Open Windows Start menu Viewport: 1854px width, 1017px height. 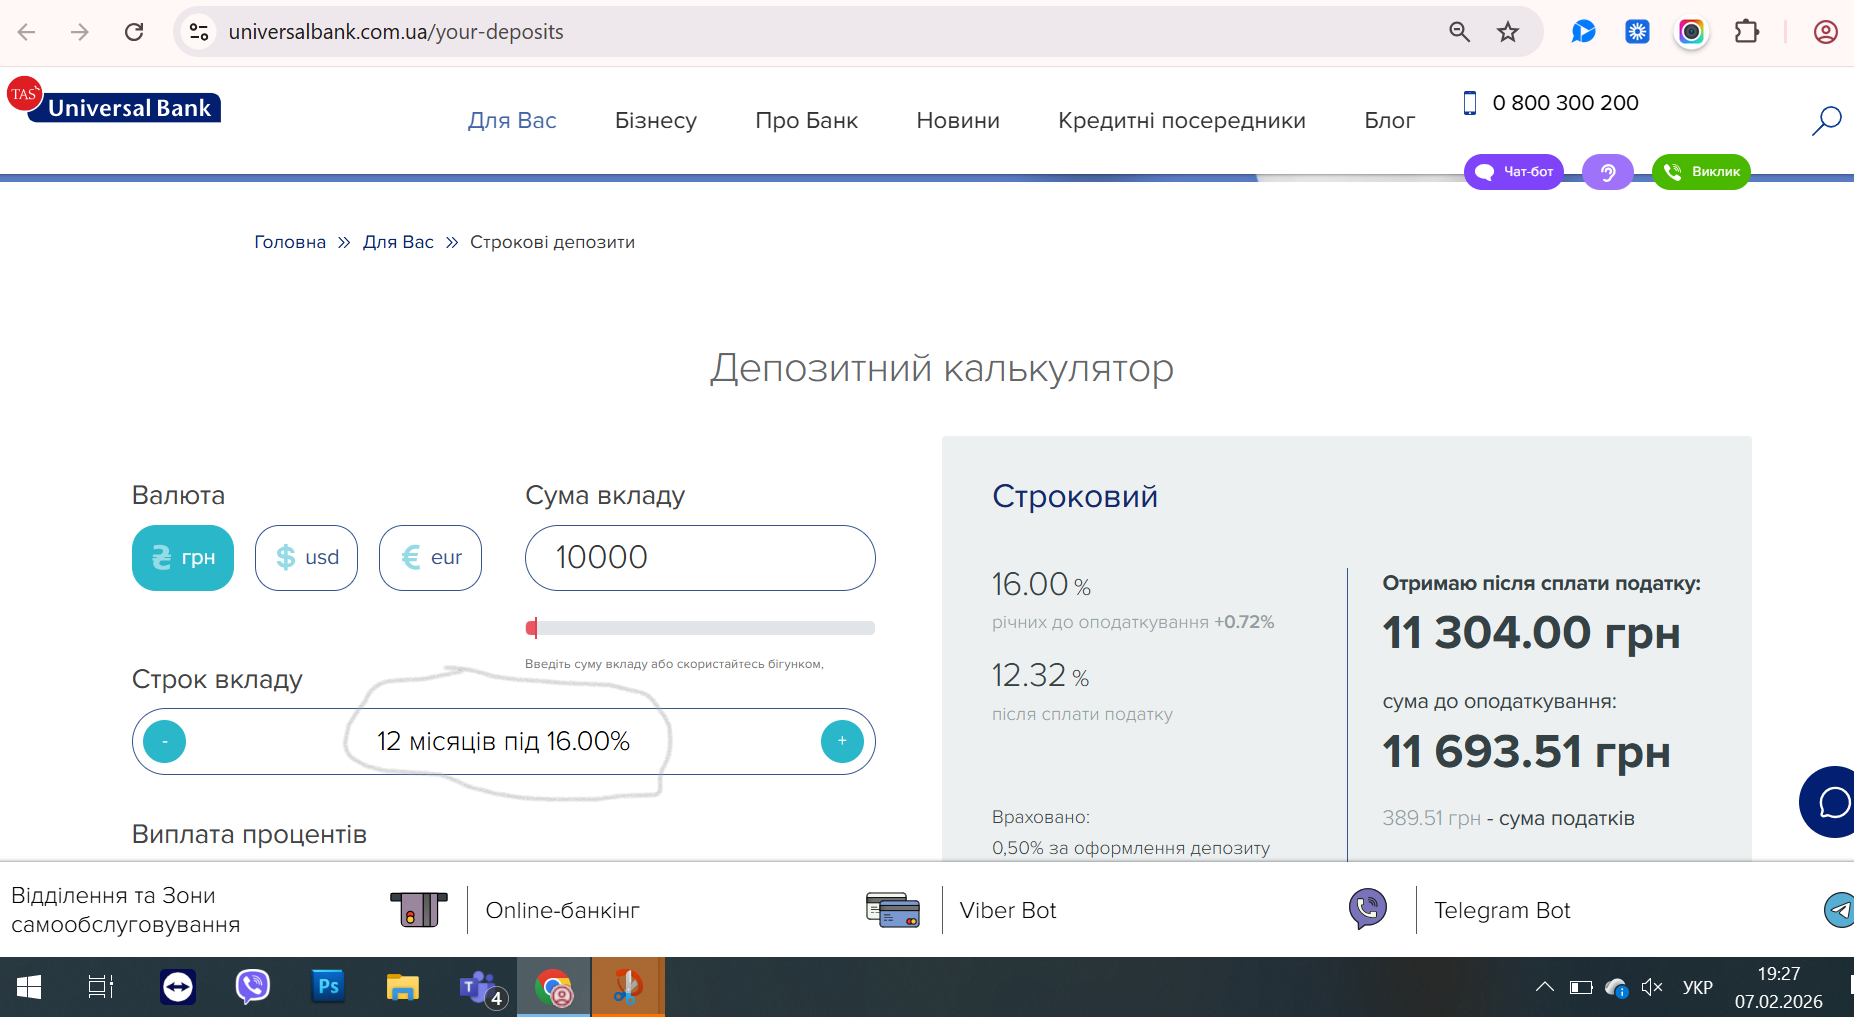29,988
